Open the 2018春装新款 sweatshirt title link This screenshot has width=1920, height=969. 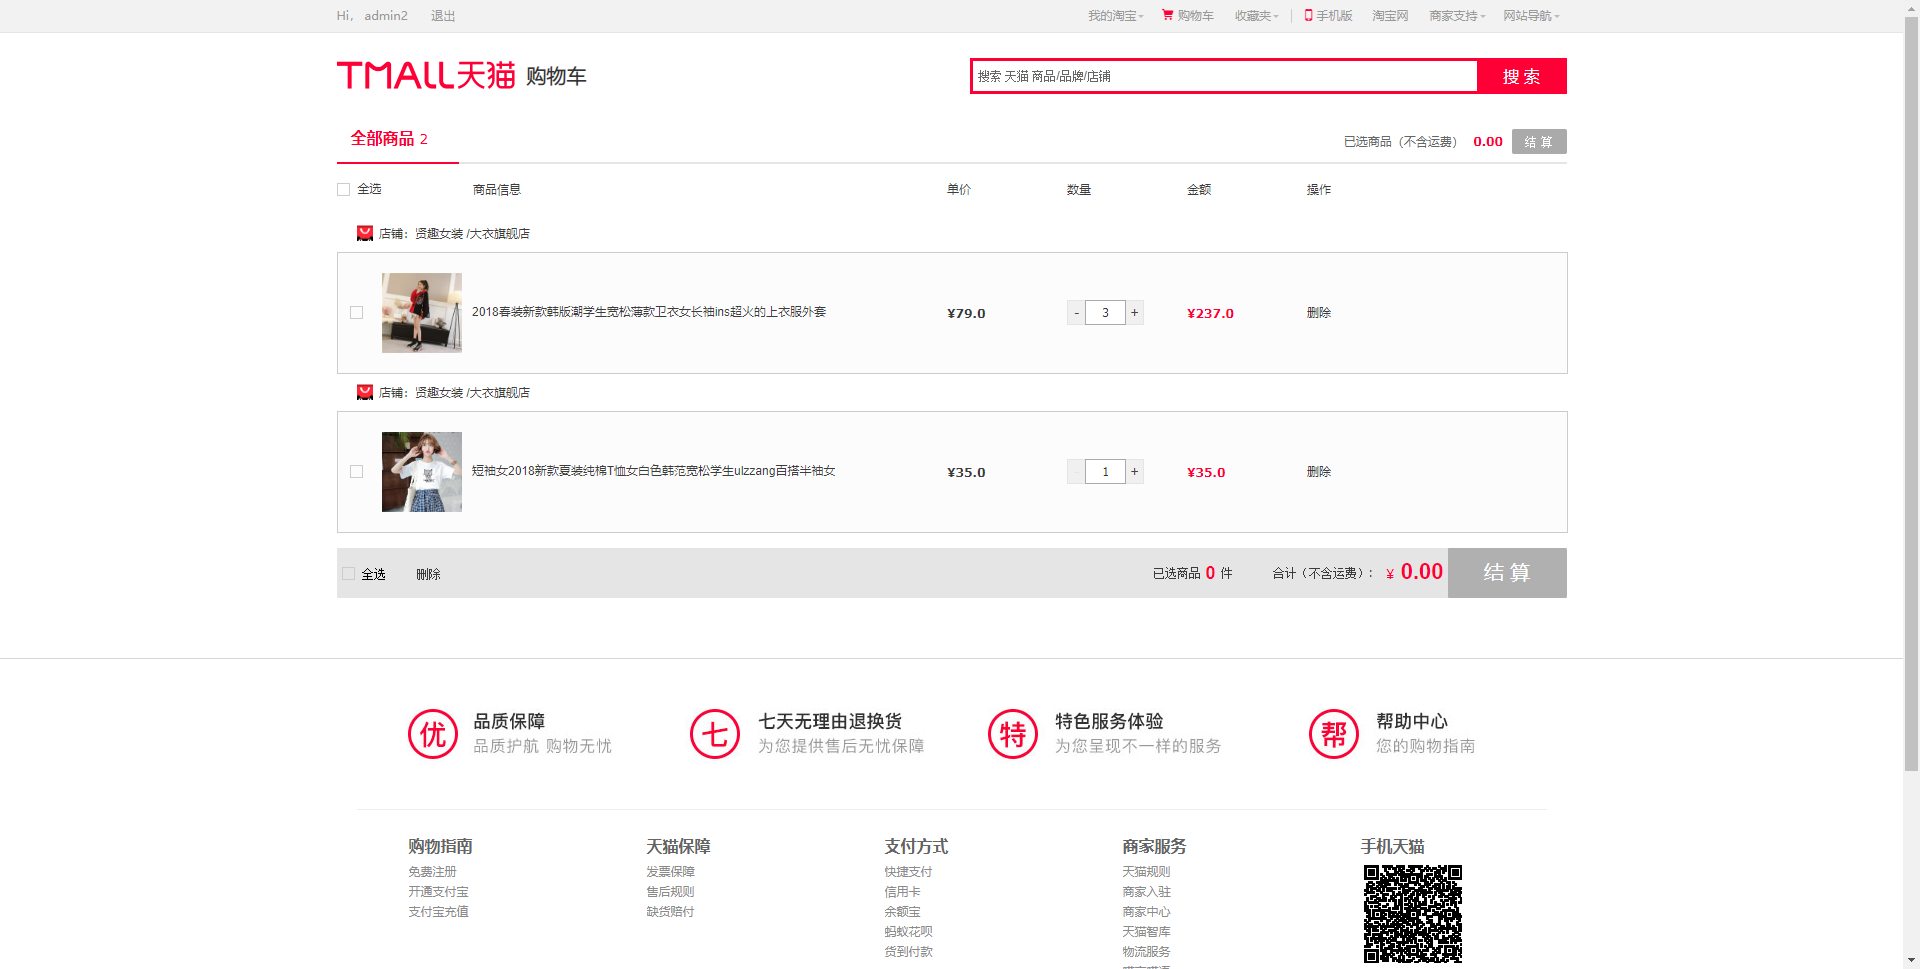point(649,312)
